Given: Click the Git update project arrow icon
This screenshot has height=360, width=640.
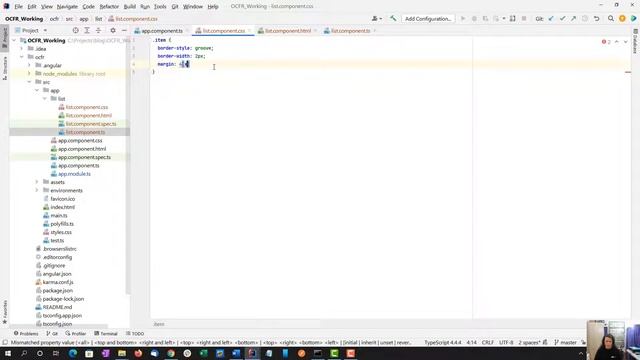Looking at the screenshot, I should [x=551, y=18].
